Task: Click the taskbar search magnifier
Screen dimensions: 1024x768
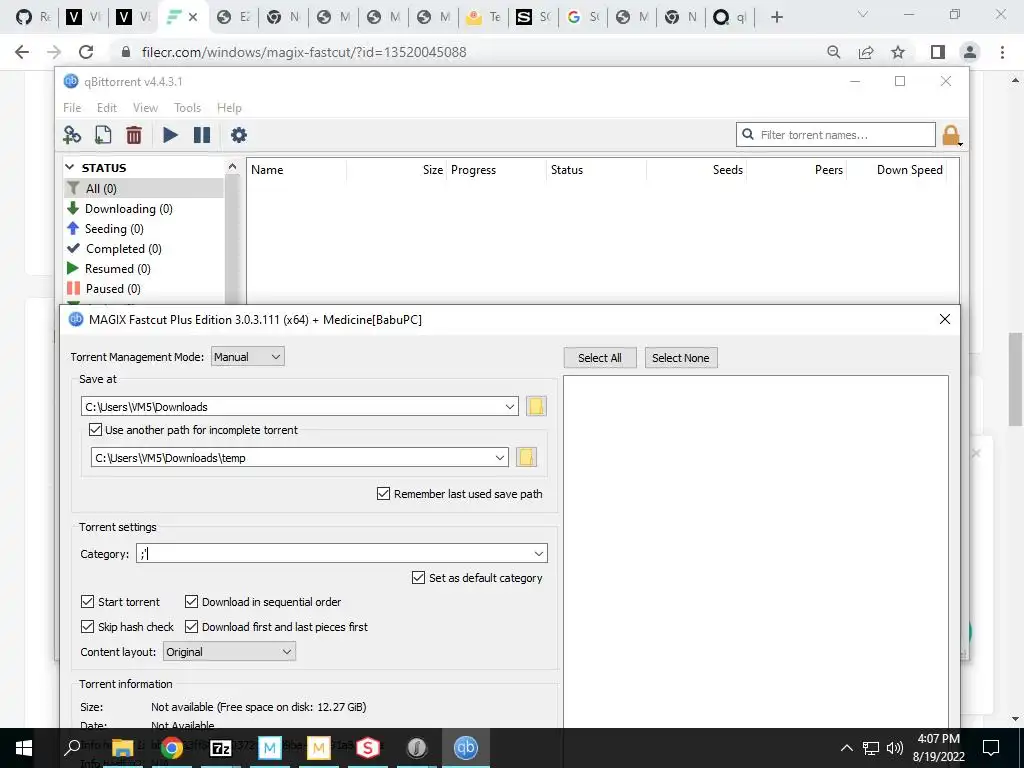Action: click(72, 748)
